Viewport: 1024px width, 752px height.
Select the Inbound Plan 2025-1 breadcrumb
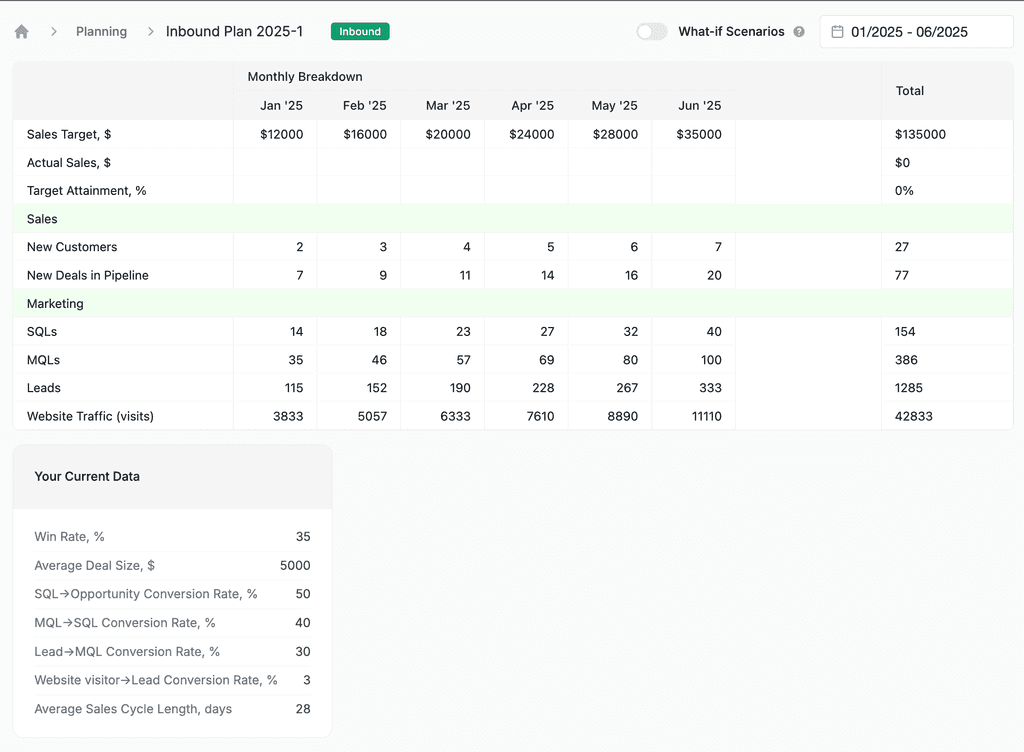pos(235,31)
